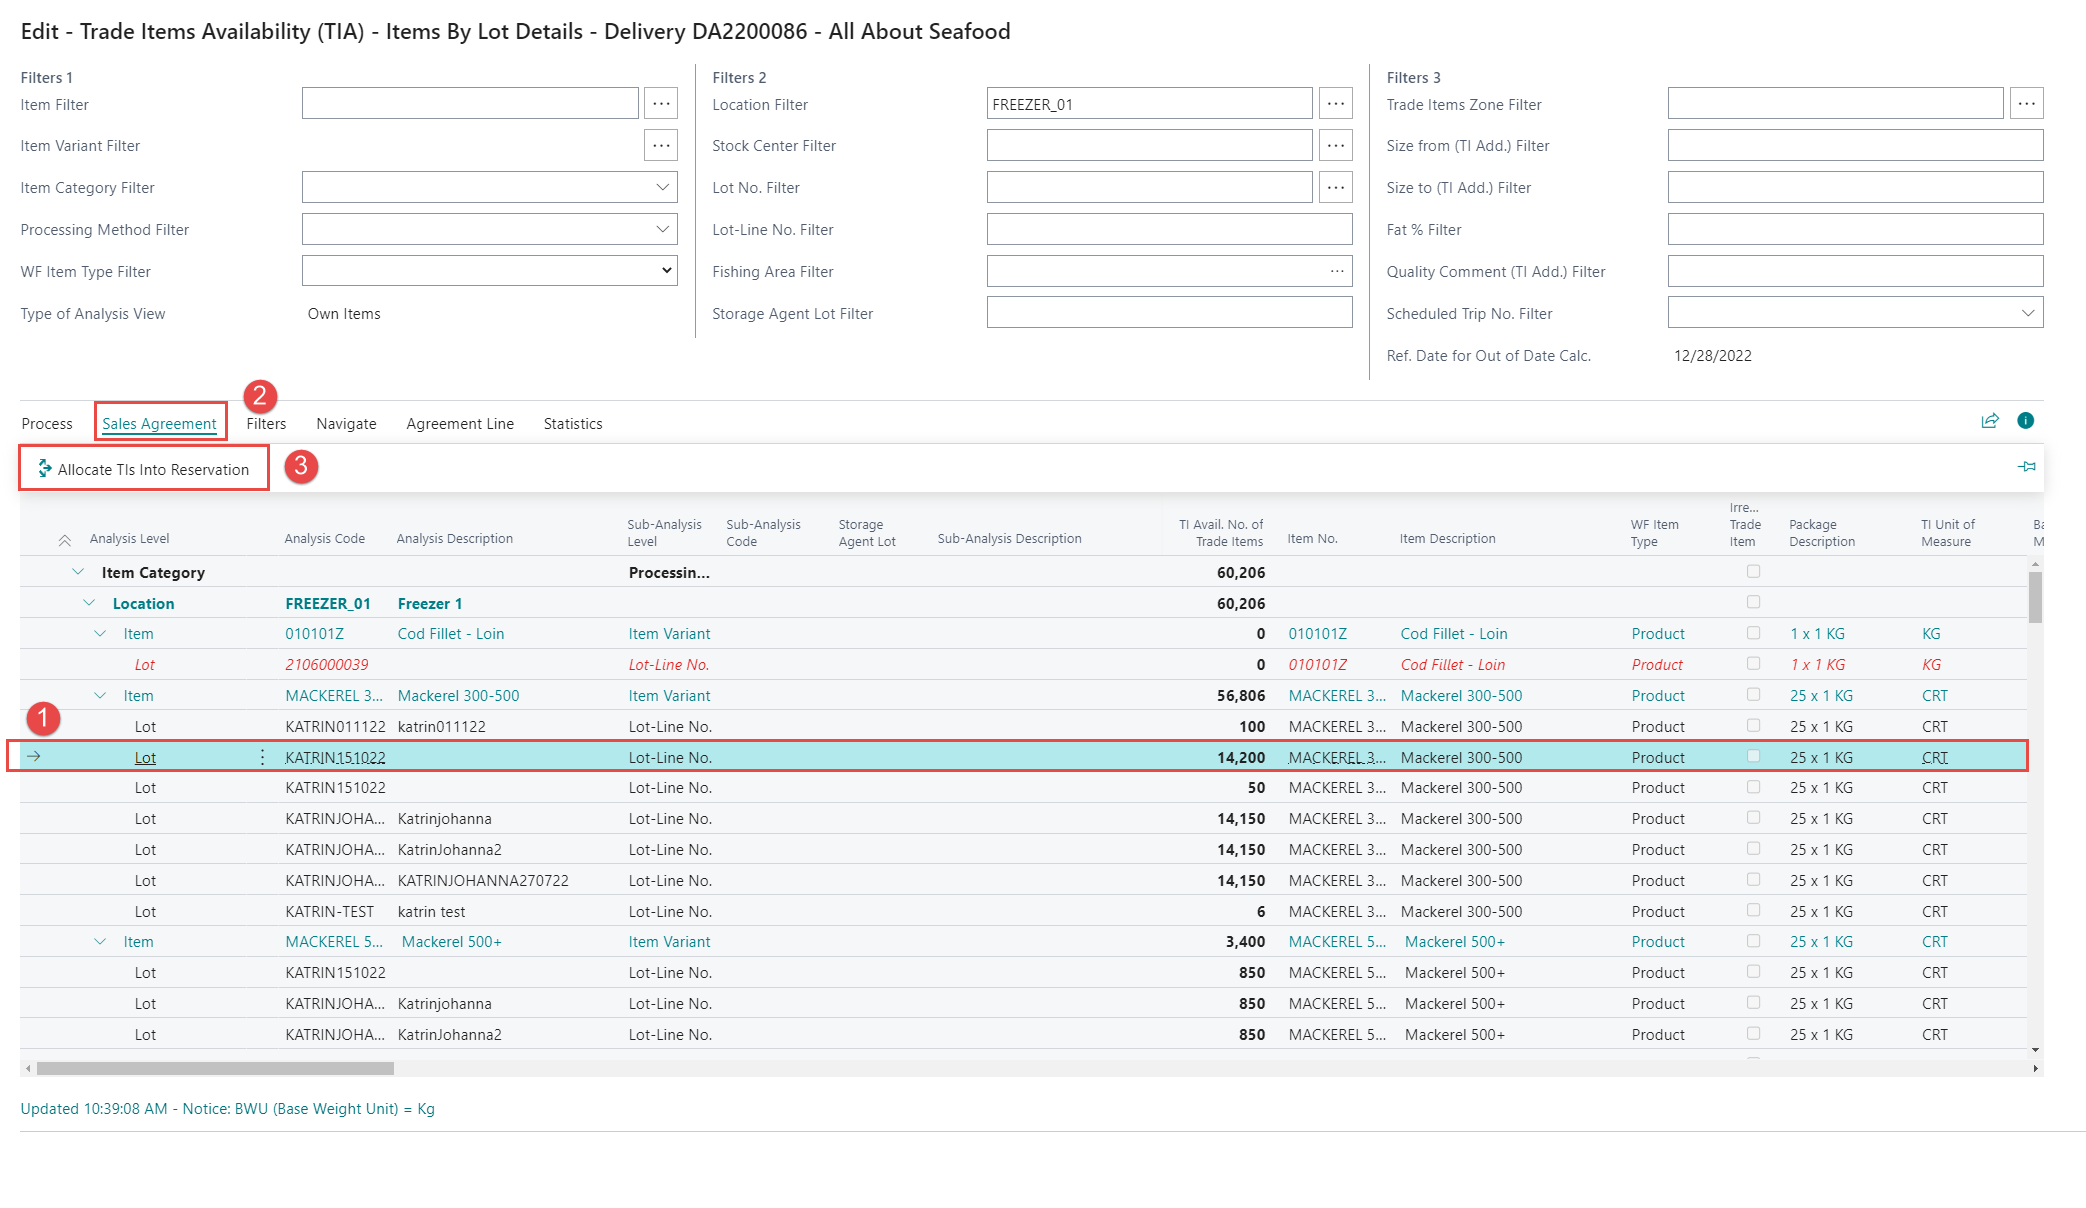
Task: Click the Analysis Code column header
Action: pos(324,539)
